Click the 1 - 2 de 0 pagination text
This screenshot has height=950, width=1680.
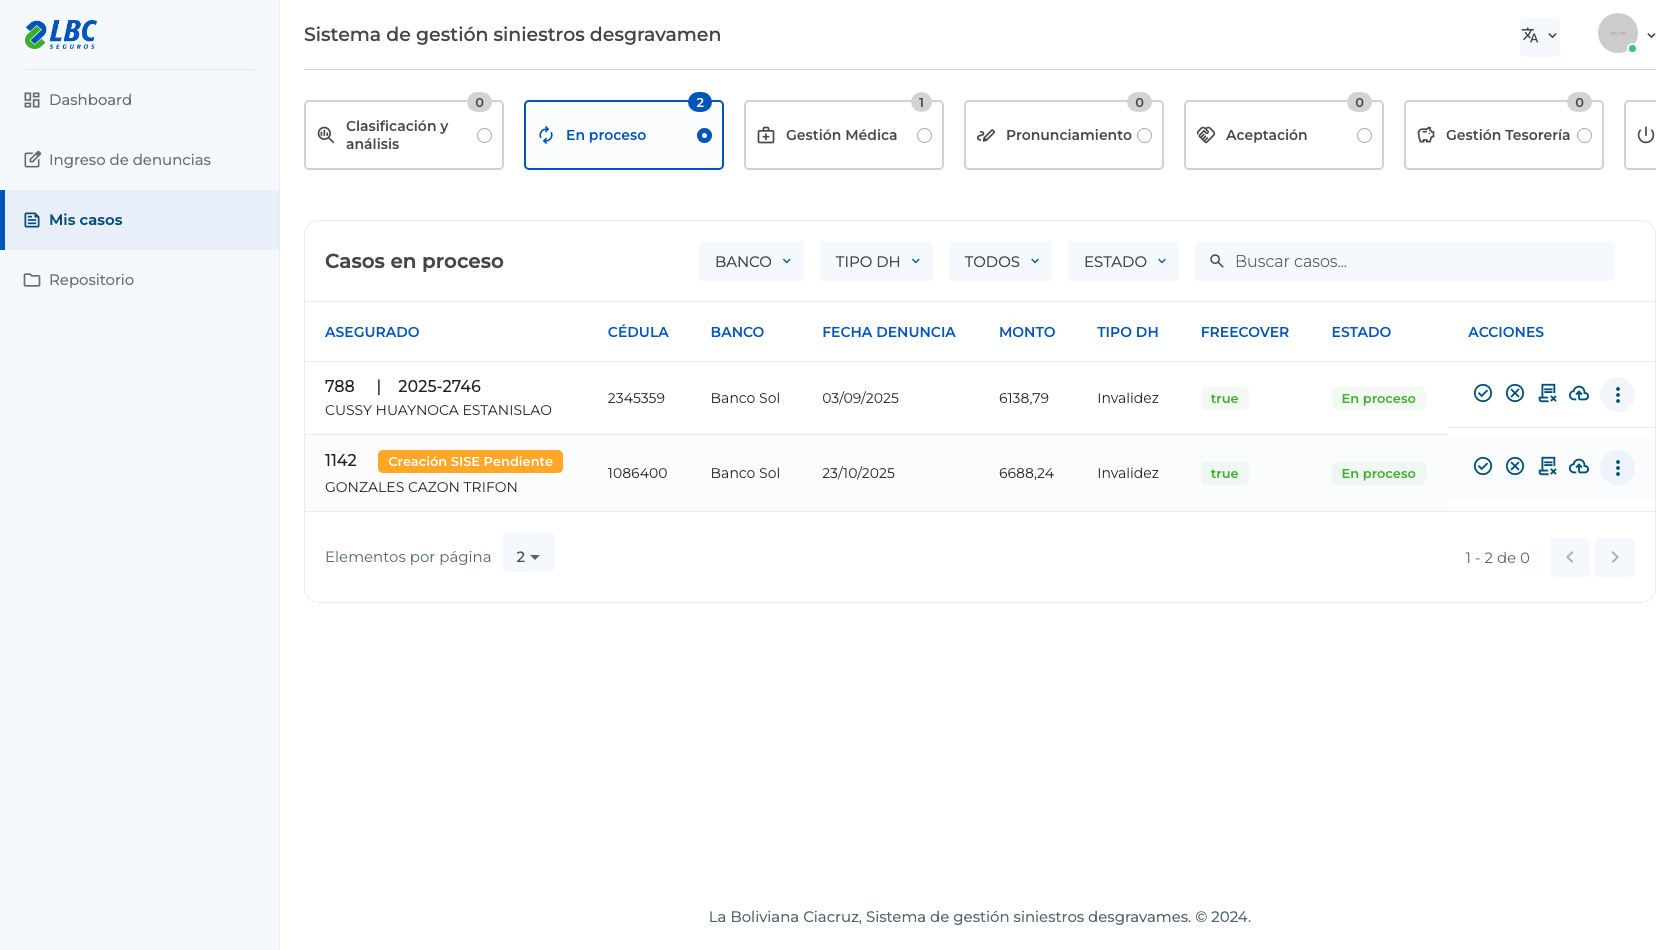point(1497,558)
